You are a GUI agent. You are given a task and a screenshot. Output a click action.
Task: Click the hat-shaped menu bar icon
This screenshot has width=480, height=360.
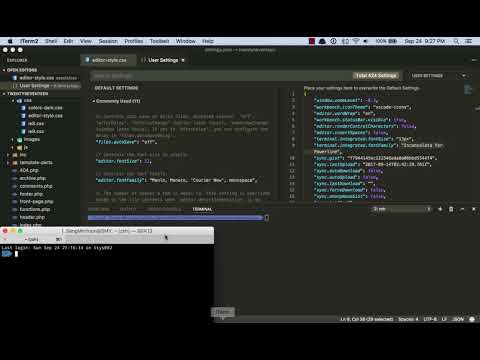pos(322,41)
